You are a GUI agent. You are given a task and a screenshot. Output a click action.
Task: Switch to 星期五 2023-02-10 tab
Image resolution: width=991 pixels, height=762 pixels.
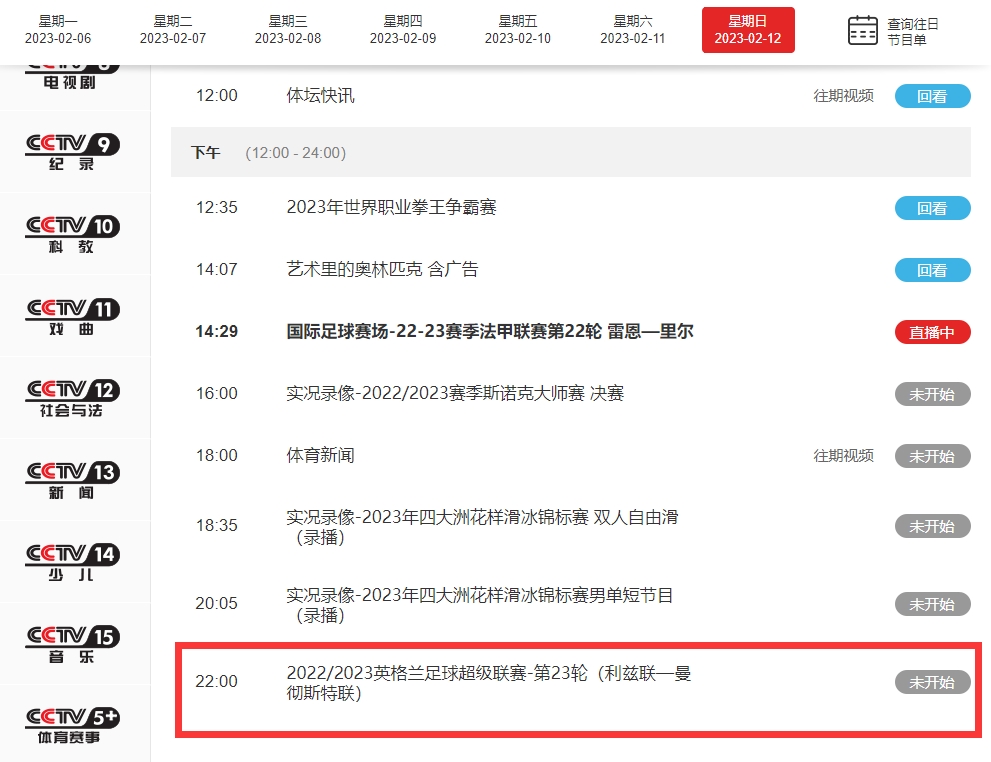click(x=518, y=30)
